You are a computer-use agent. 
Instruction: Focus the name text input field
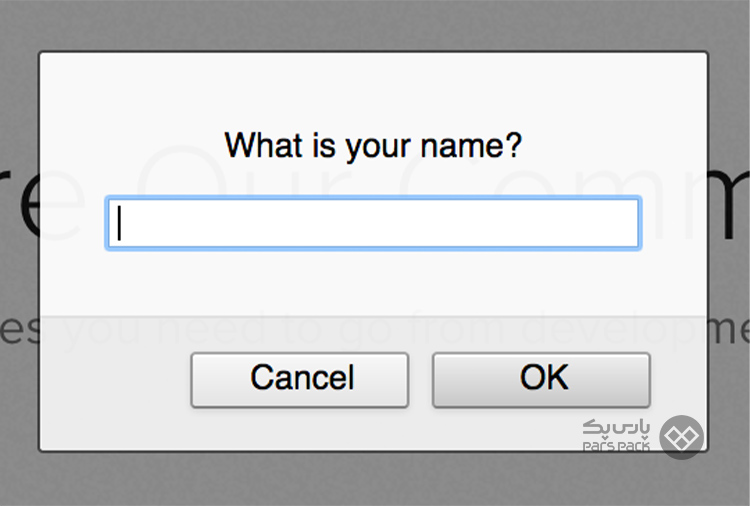(372, 223)
